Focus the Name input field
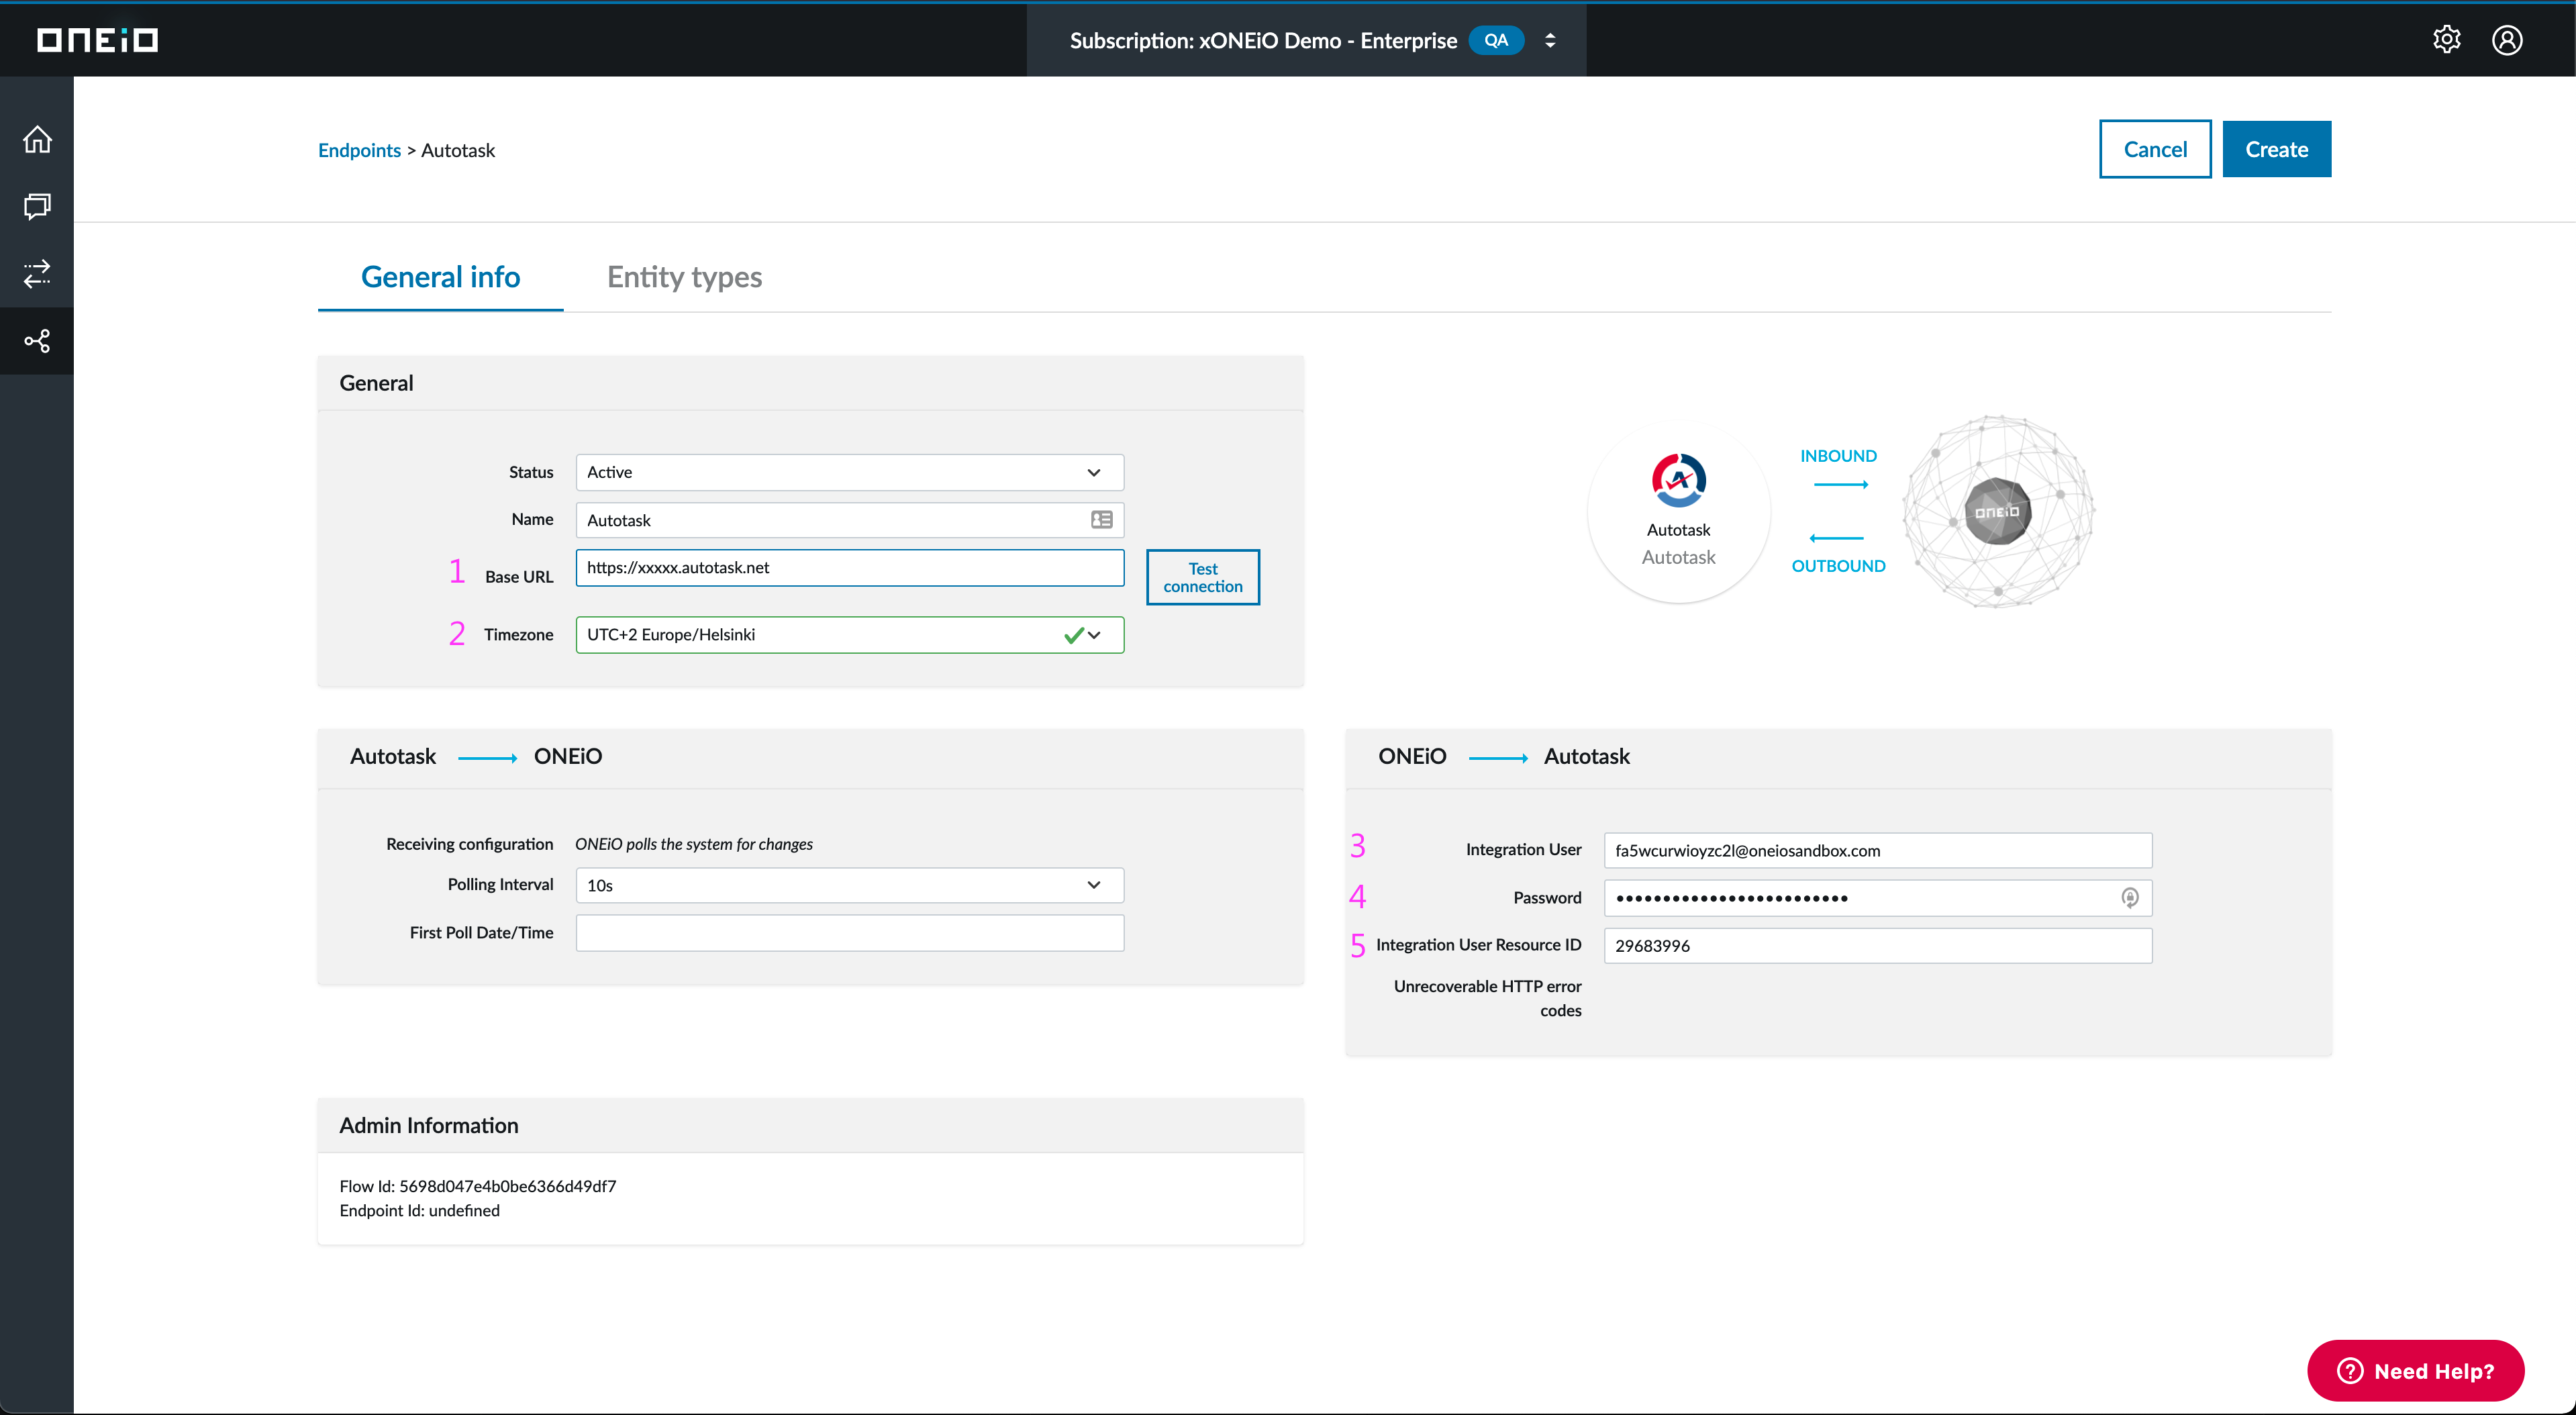The width and height of the screenshot is (2576, 1415). point(849,520)
